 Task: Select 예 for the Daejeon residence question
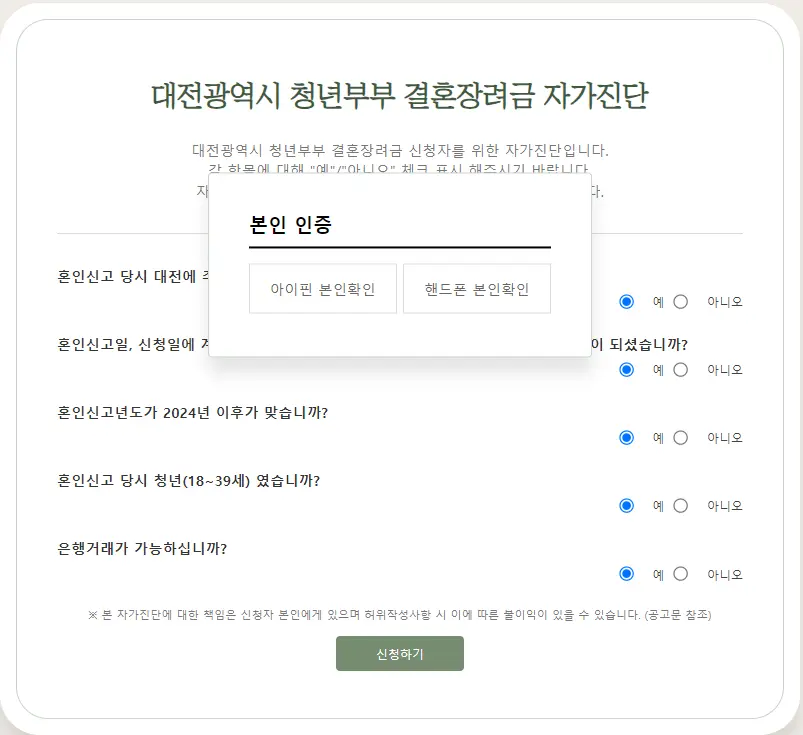click(x=627, y=301)
